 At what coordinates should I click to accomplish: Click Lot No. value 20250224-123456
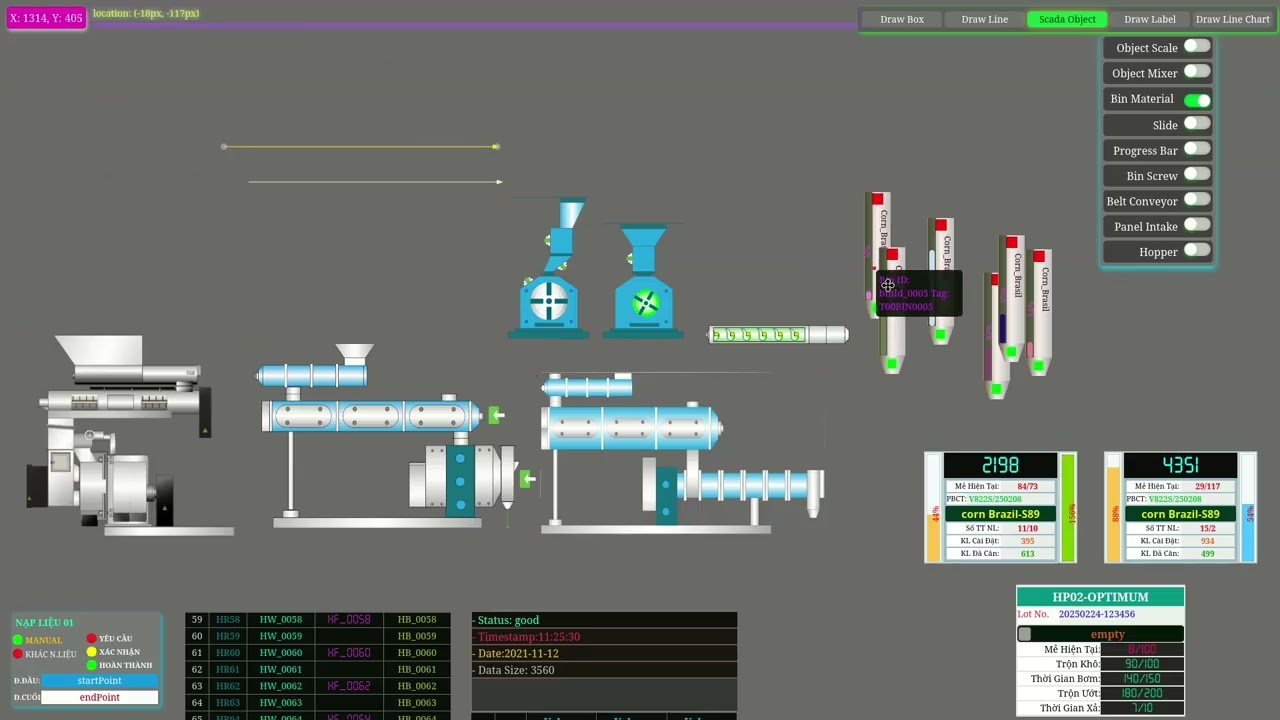point(1096,614)
